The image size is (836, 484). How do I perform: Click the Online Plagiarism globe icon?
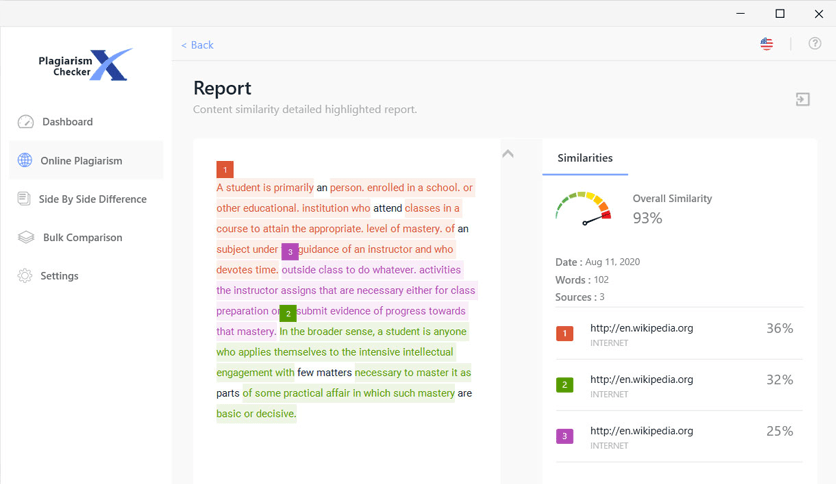coord(25,160)
